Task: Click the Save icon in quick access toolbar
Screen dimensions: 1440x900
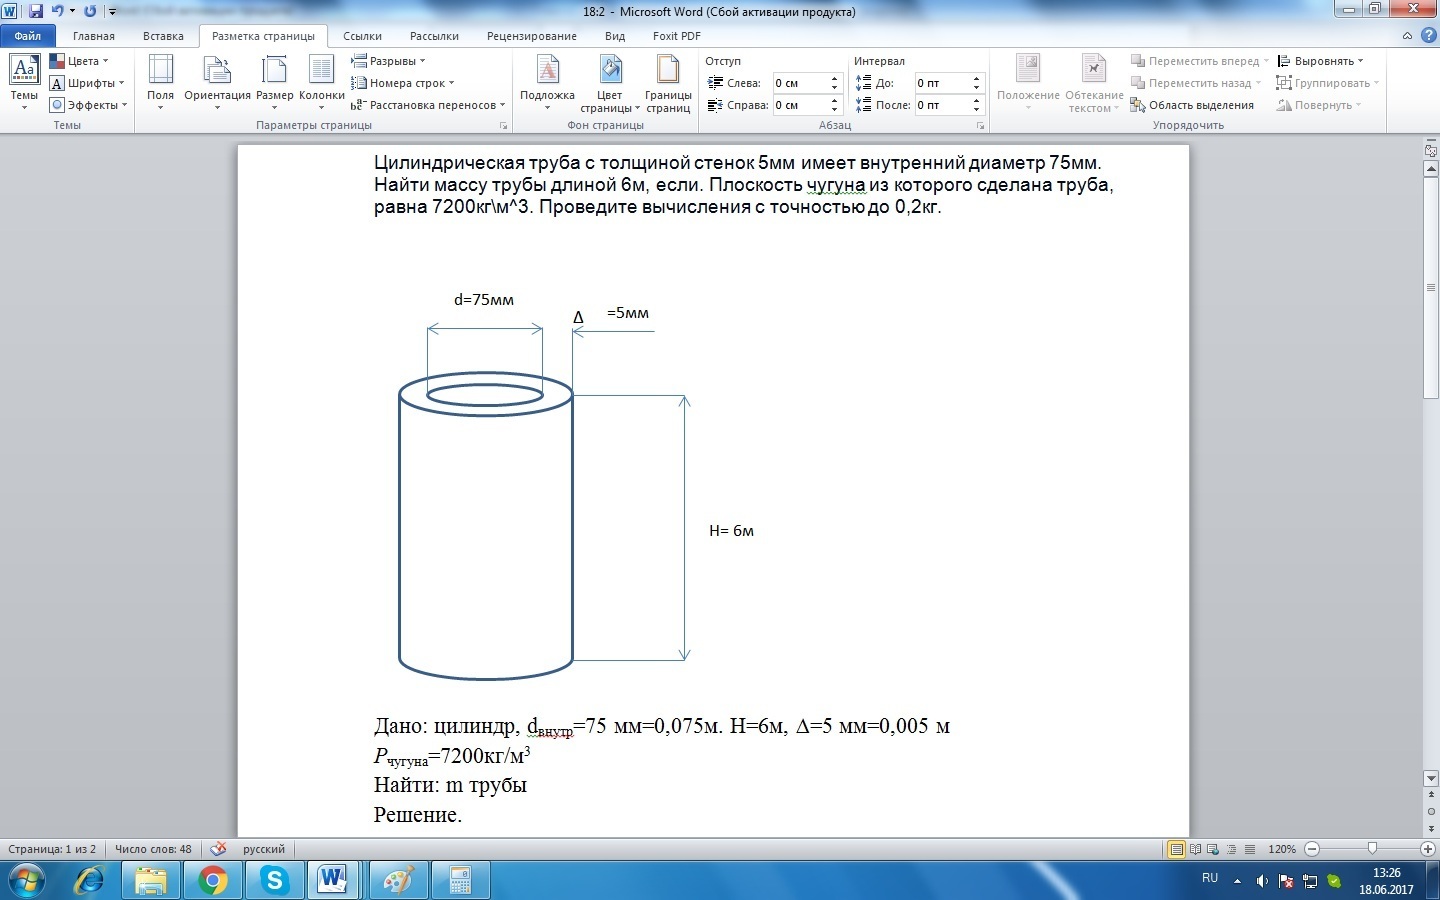Action: point(36,11)
